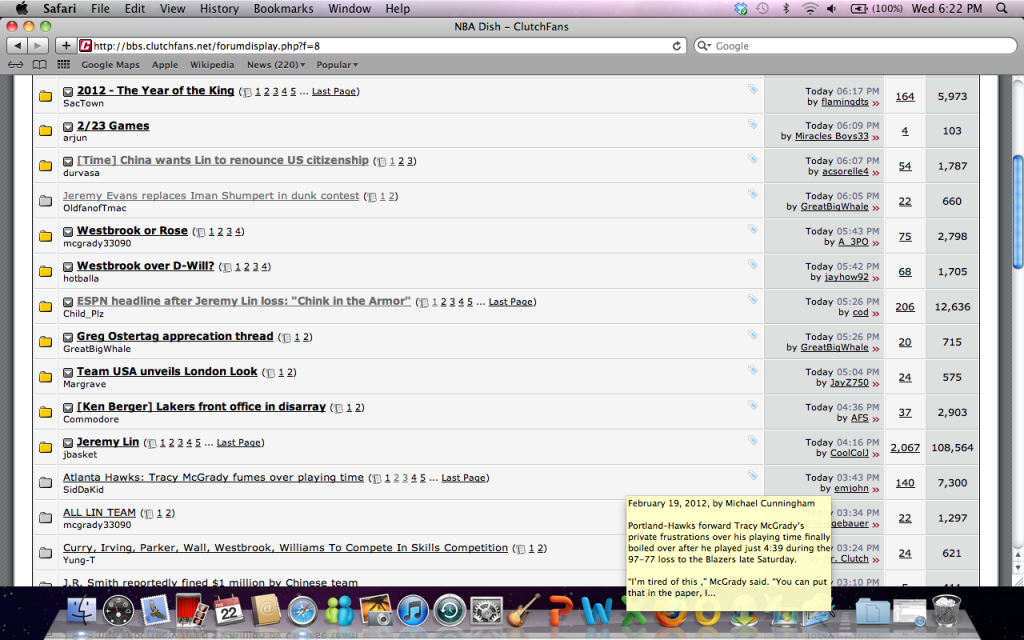Expand the News (220) bookmarks dropdown

[x=276, y=65]
